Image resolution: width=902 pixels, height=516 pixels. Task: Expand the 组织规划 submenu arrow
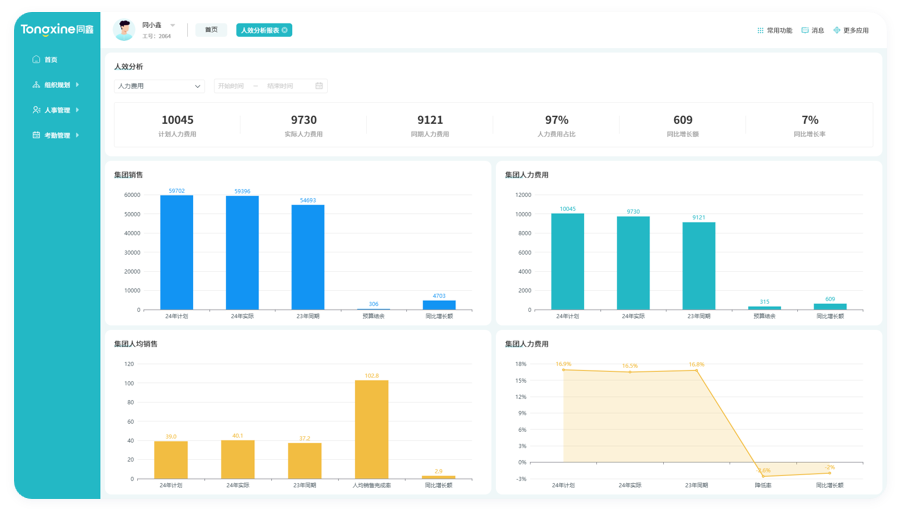pos(77,85)
